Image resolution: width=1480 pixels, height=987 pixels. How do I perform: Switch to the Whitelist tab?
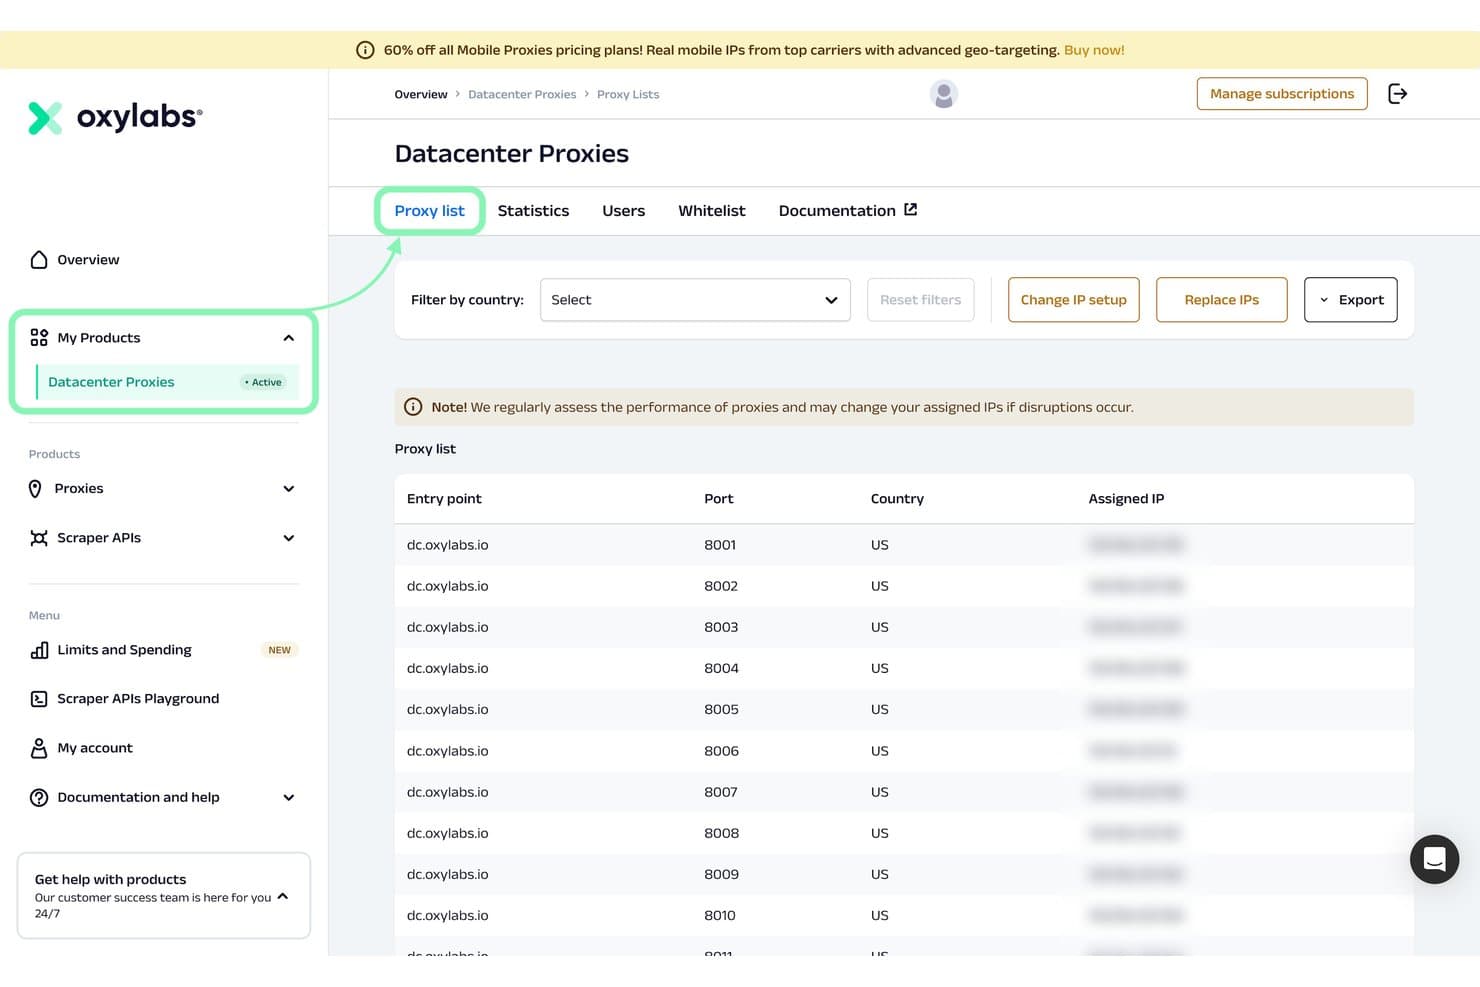[x=712, y=211]
